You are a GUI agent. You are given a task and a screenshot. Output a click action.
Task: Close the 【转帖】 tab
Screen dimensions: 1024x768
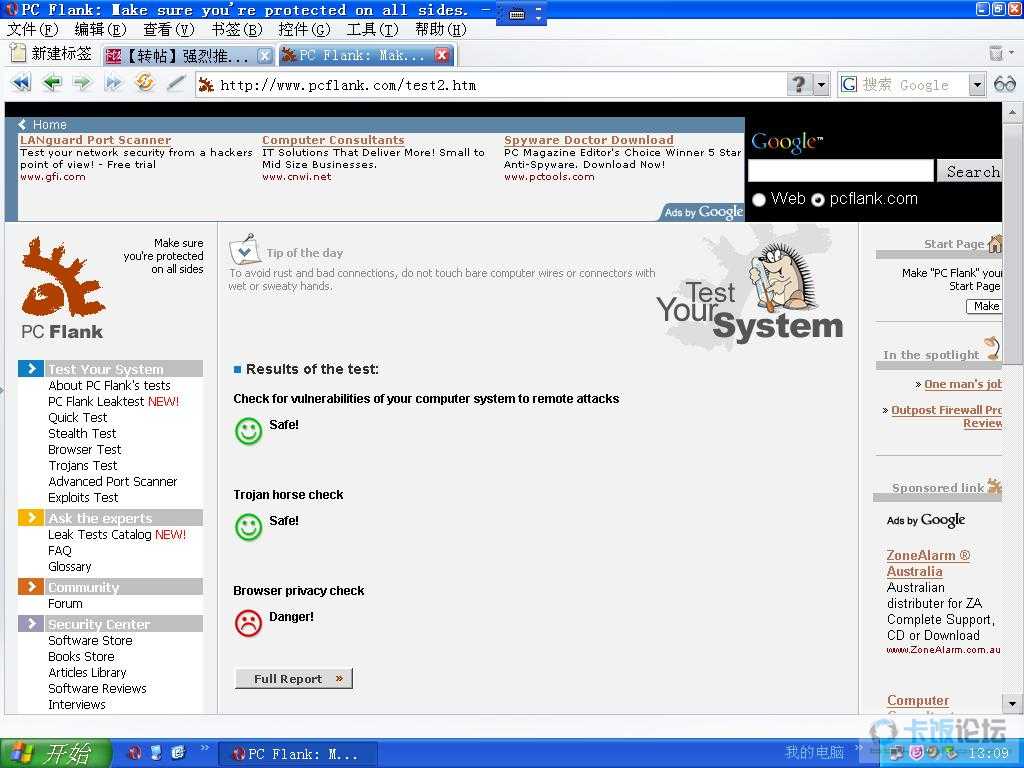point(264,56)
